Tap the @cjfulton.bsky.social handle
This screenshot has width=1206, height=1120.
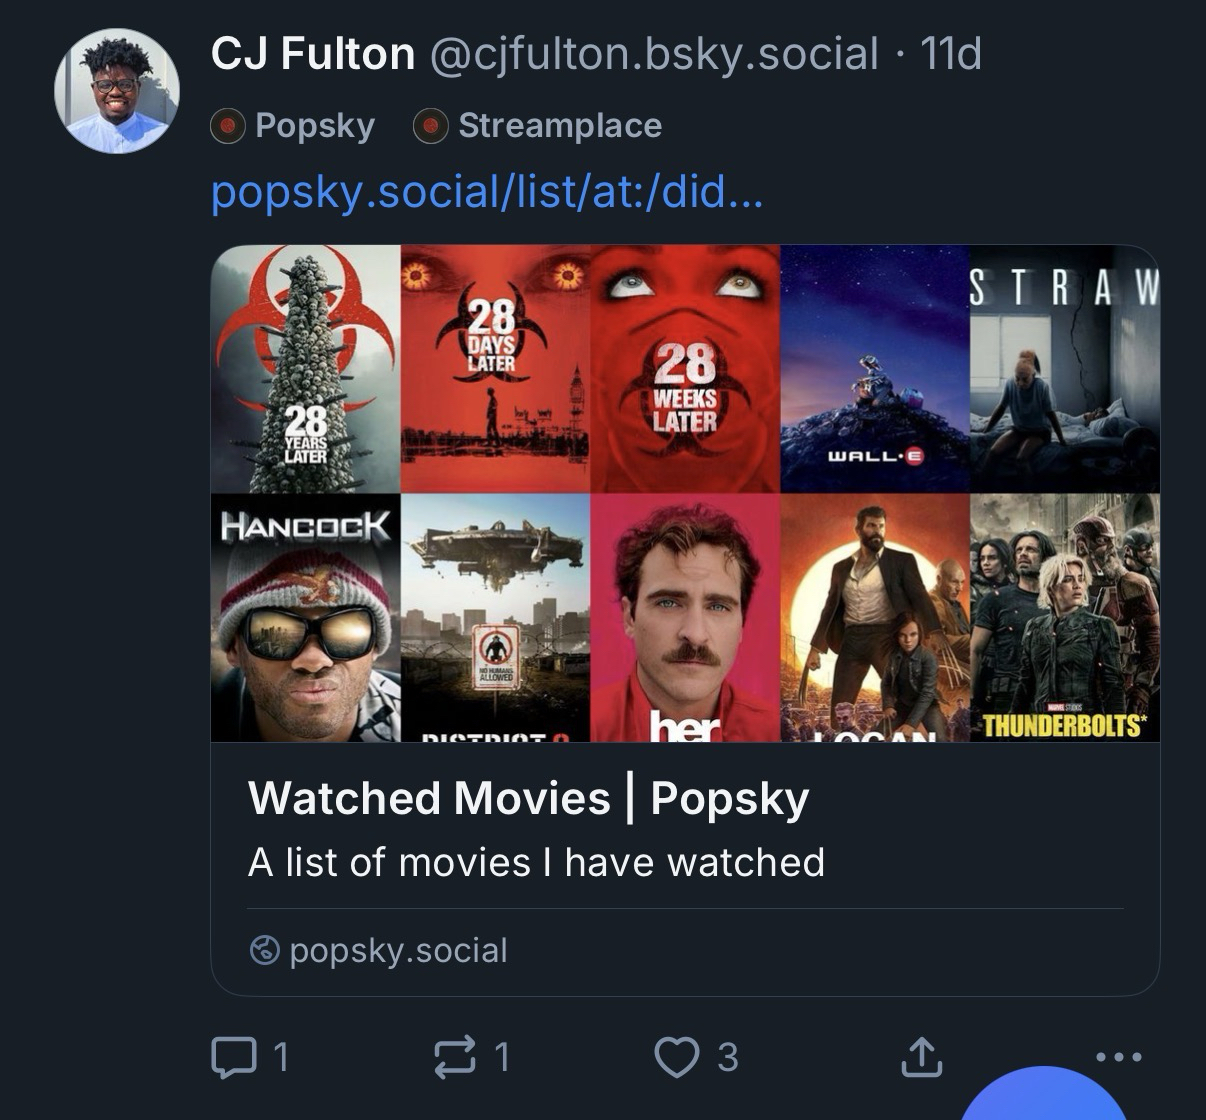coord(654,54)
